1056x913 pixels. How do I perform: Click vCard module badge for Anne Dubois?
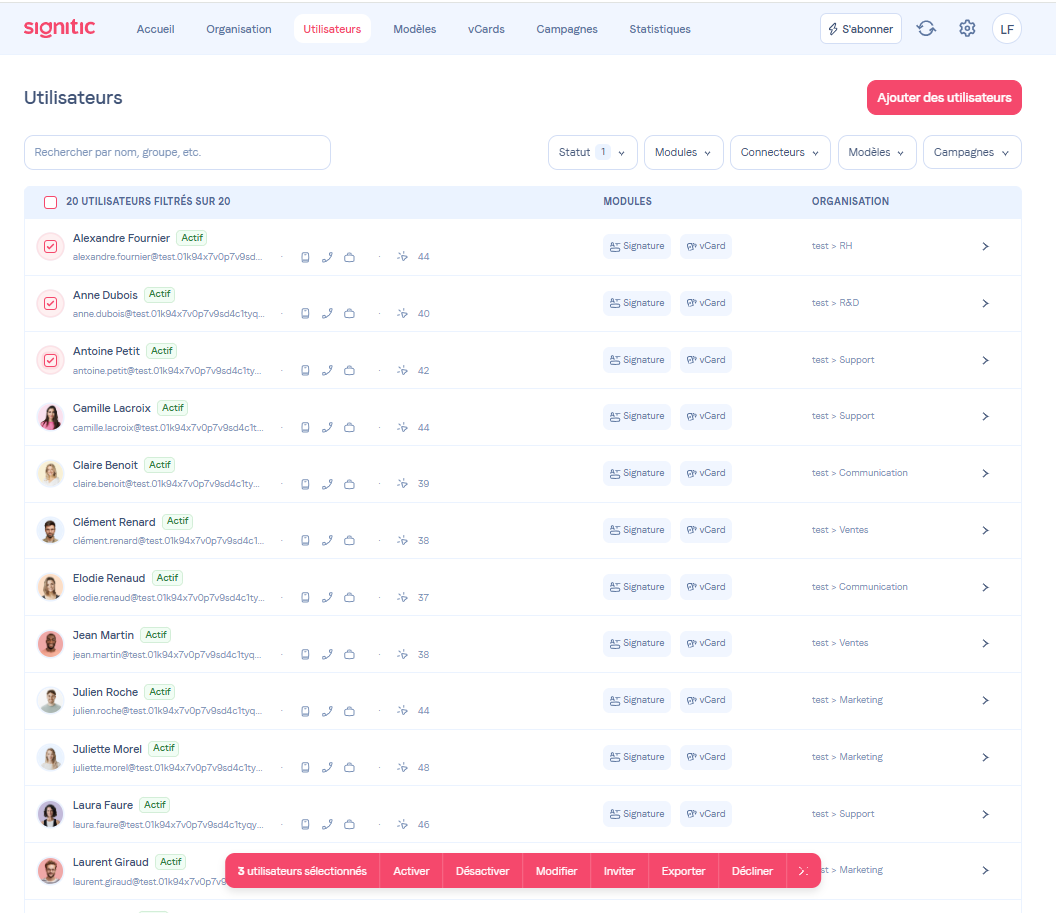click(x=706, y=303)
